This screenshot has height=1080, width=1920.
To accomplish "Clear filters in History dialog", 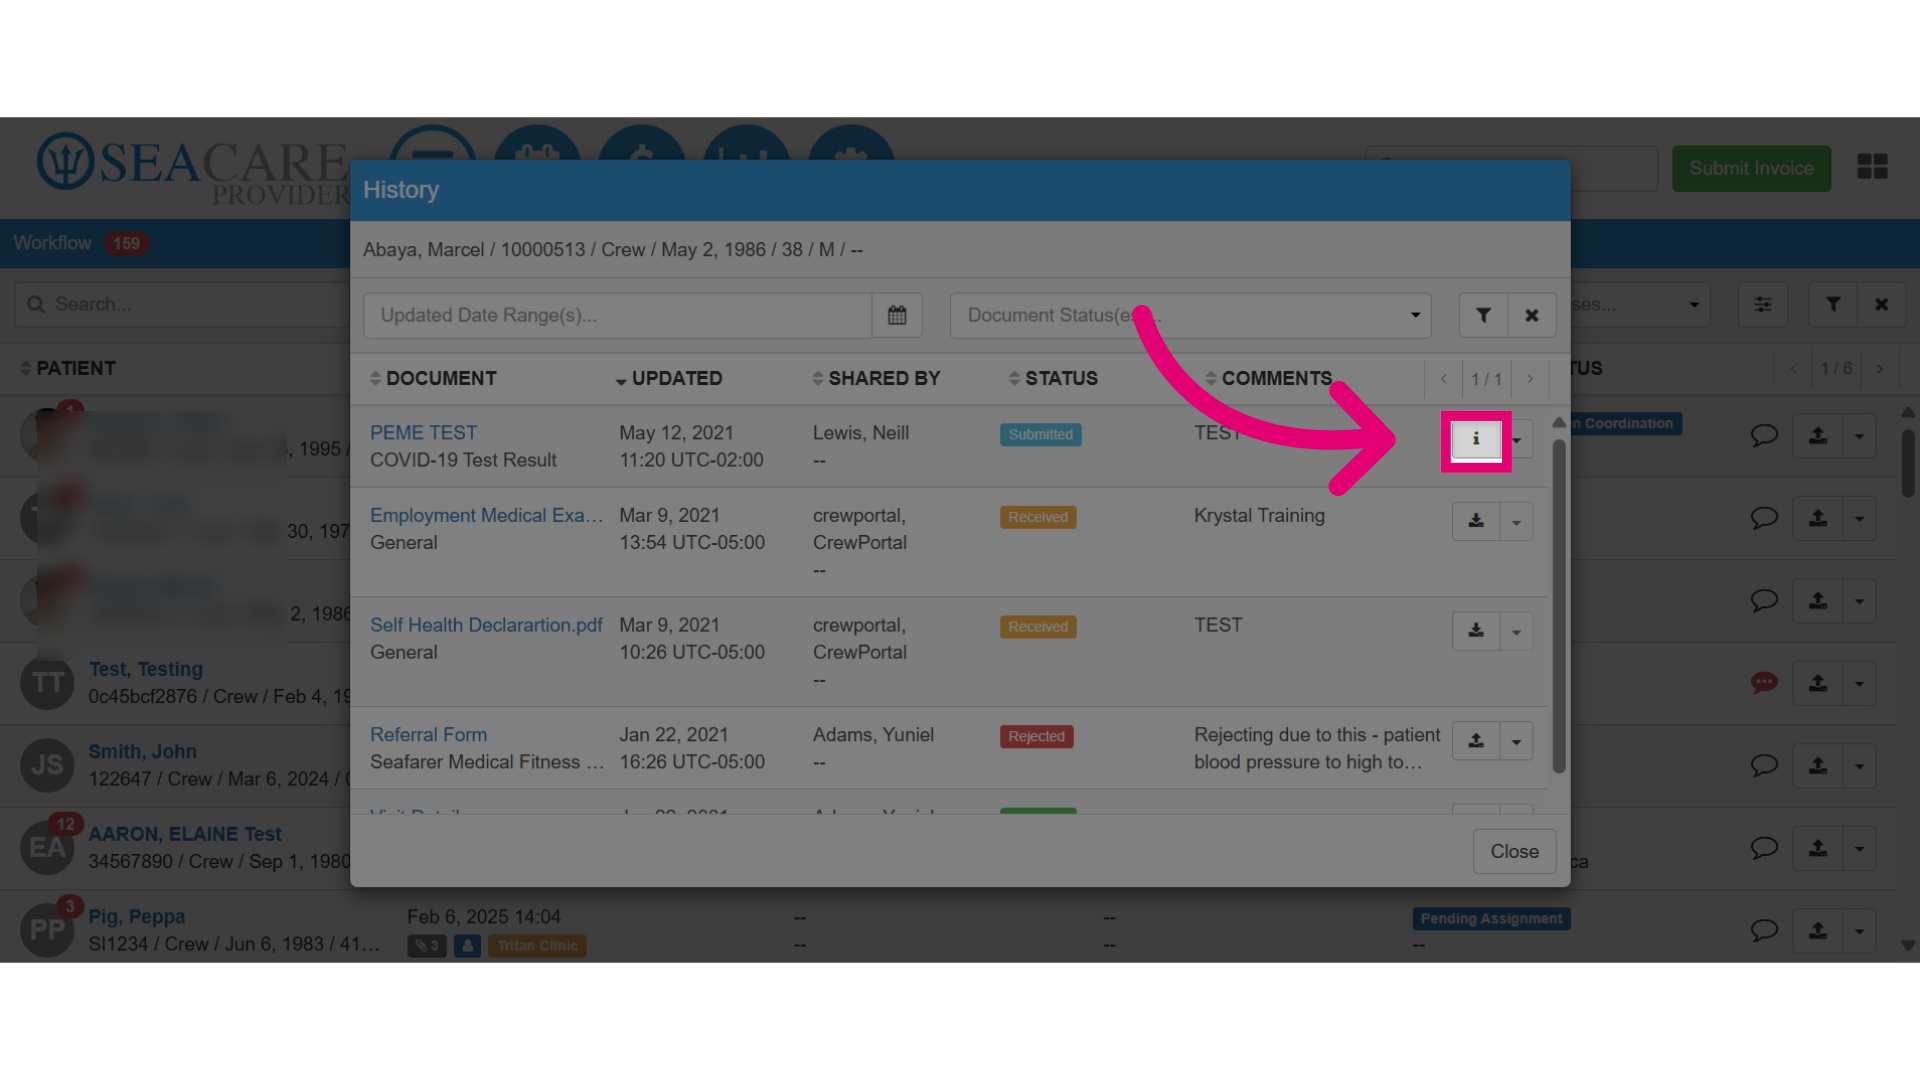I will [x=1532, y=315].
